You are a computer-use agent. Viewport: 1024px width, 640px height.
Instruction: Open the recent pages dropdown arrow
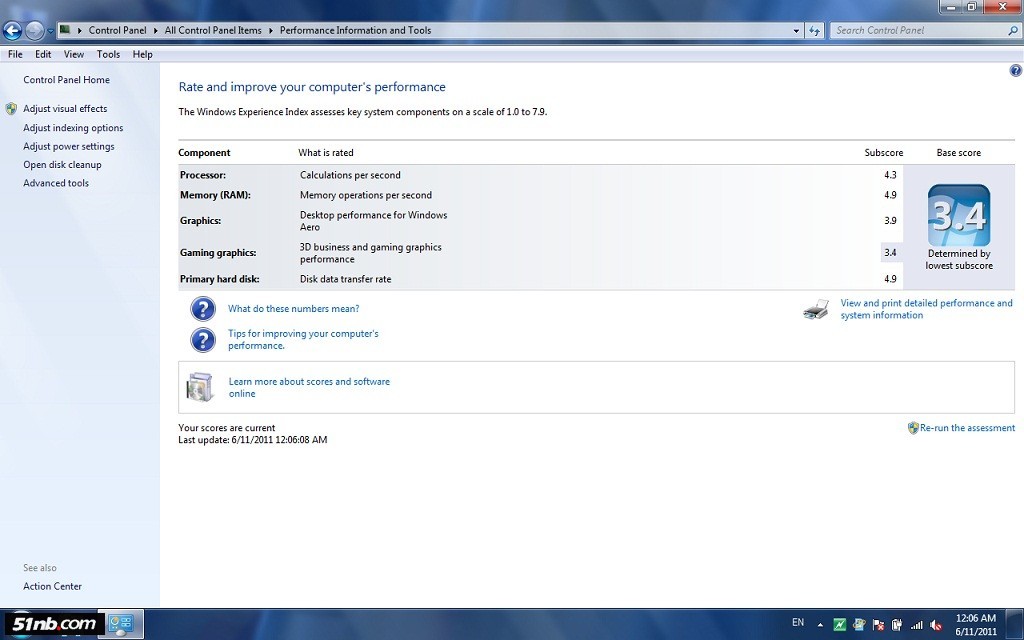51,31
